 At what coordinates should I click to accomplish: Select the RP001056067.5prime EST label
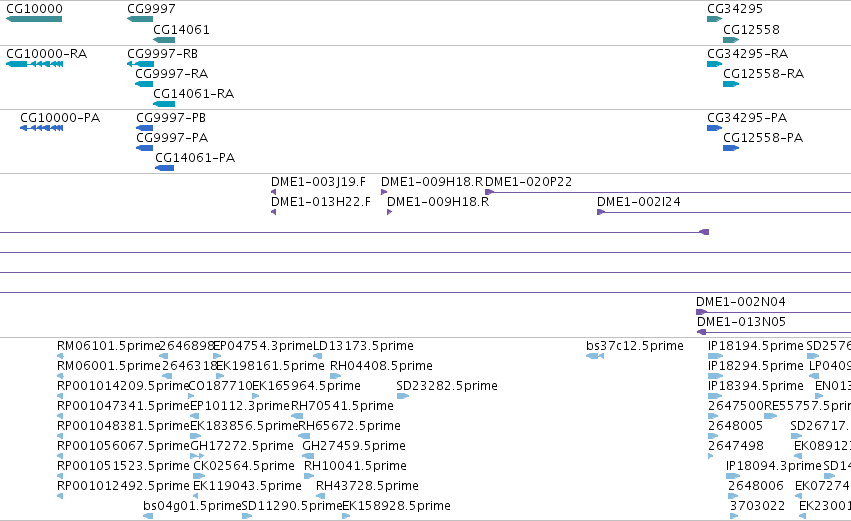pyautogui.click(x=123, y=446)
